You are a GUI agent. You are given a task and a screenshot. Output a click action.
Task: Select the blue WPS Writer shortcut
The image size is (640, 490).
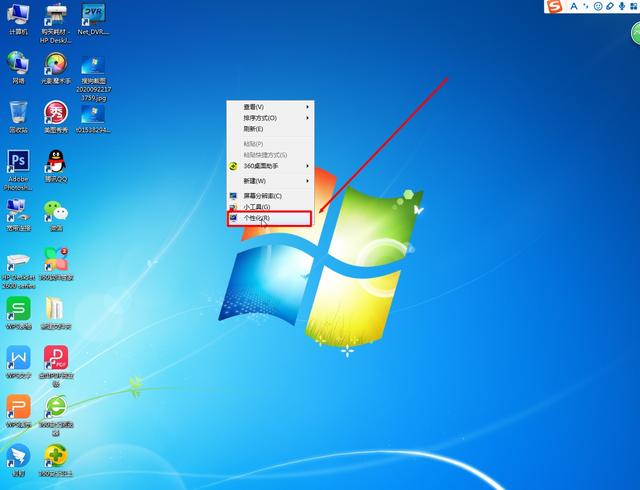(x=18, y=362)
